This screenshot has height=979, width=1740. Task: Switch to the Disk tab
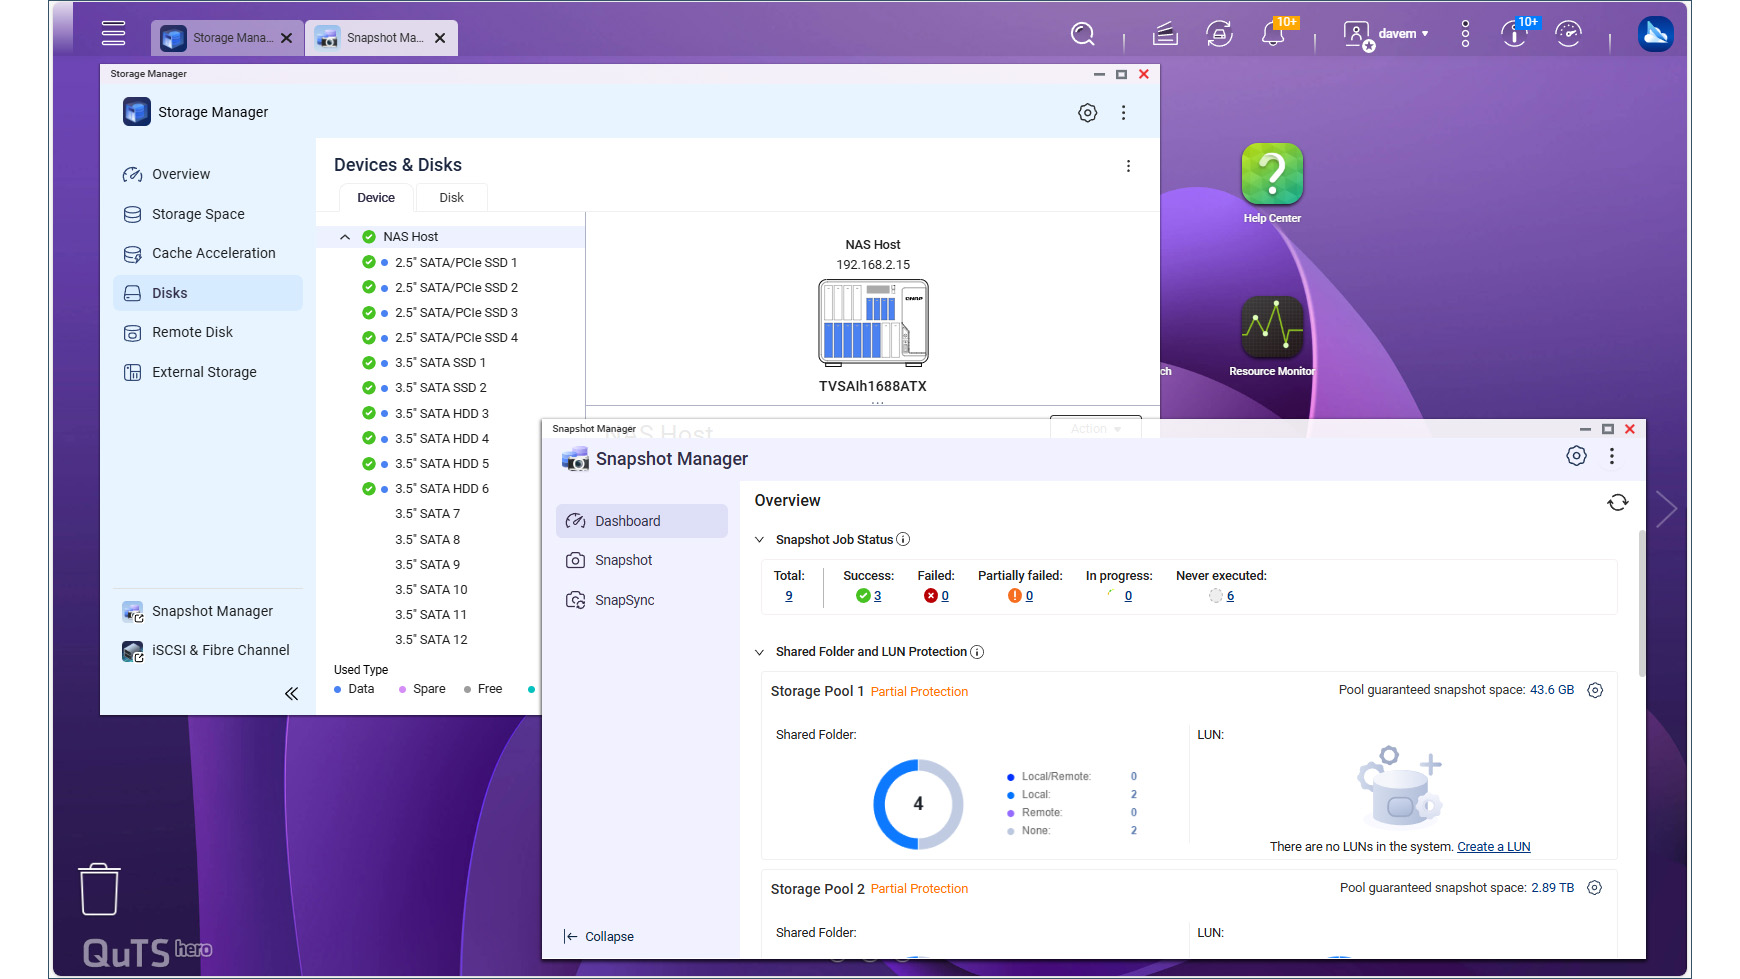(451, 197)
